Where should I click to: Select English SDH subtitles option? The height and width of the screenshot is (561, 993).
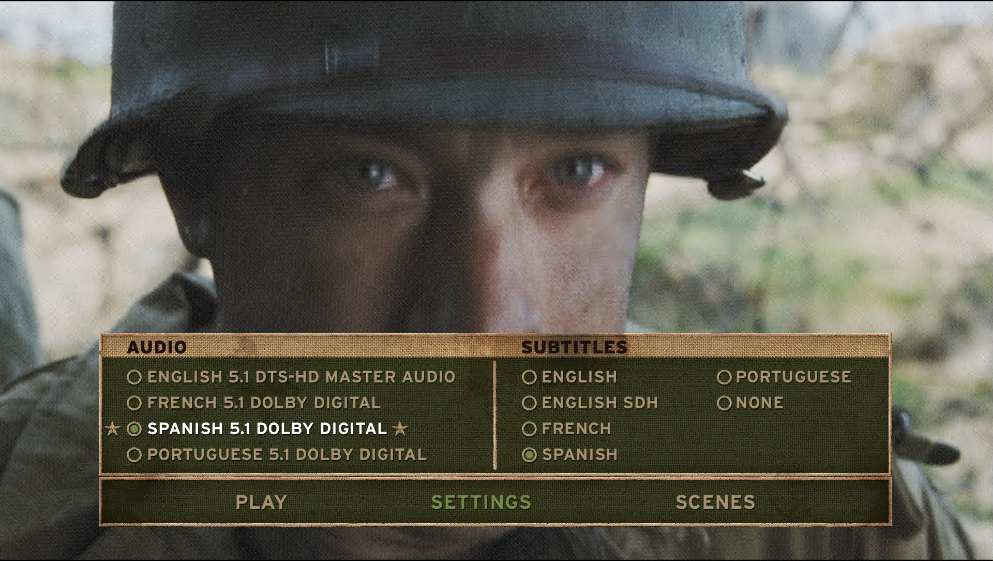pyautogui.click(x=529, y=403)
